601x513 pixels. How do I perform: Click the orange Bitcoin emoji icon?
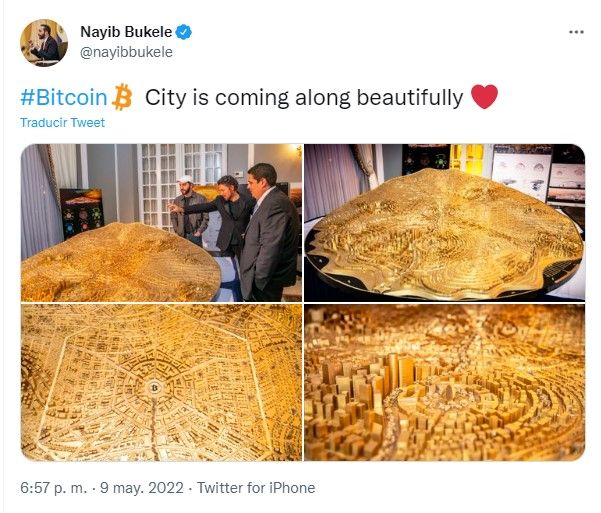click(122, 97)
